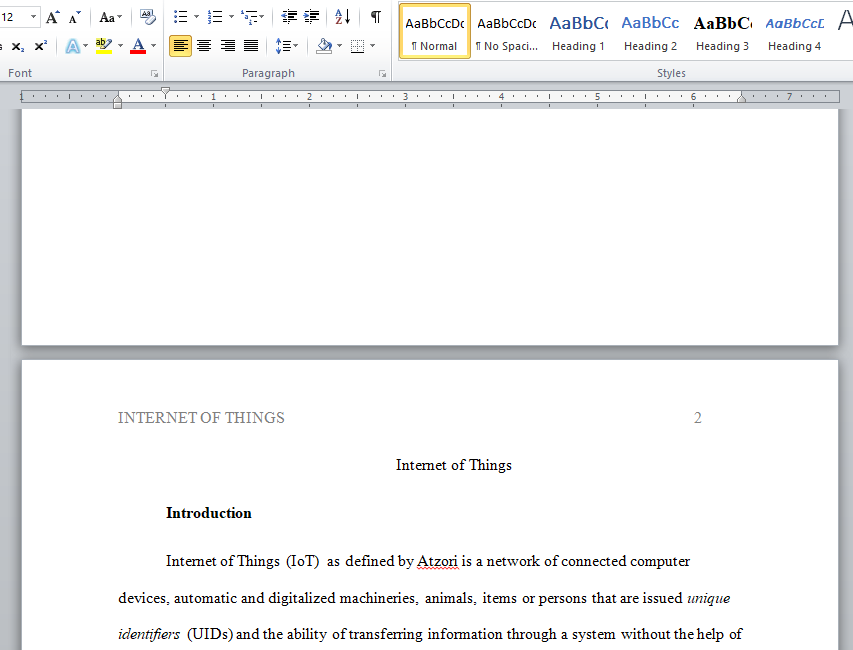The width and height of the screenshot is (853, 650).
Task: Open the Font dialog launcher
Action: point(154,73)
